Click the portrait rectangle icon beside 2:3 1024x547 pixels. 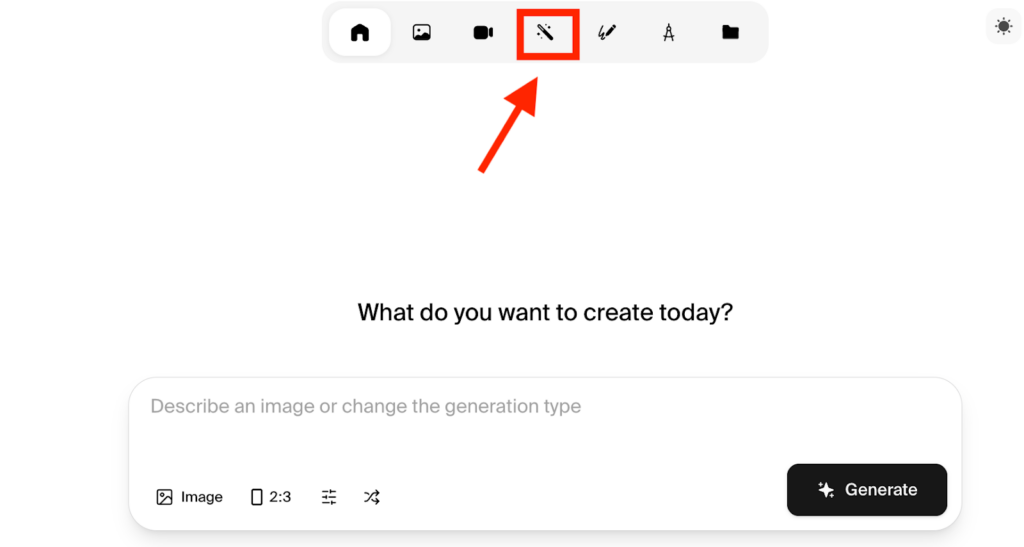257,497
